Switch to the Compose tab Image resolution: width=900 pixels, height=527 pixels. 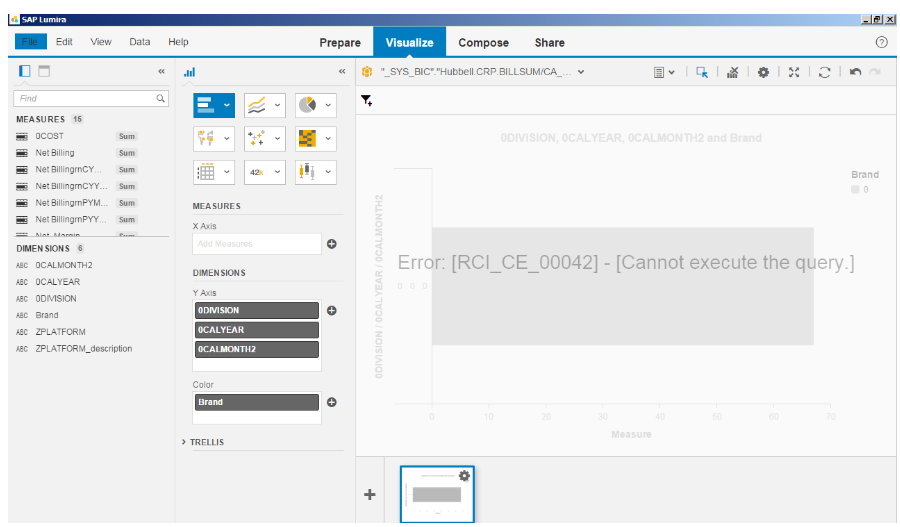(x=483, y=42)
